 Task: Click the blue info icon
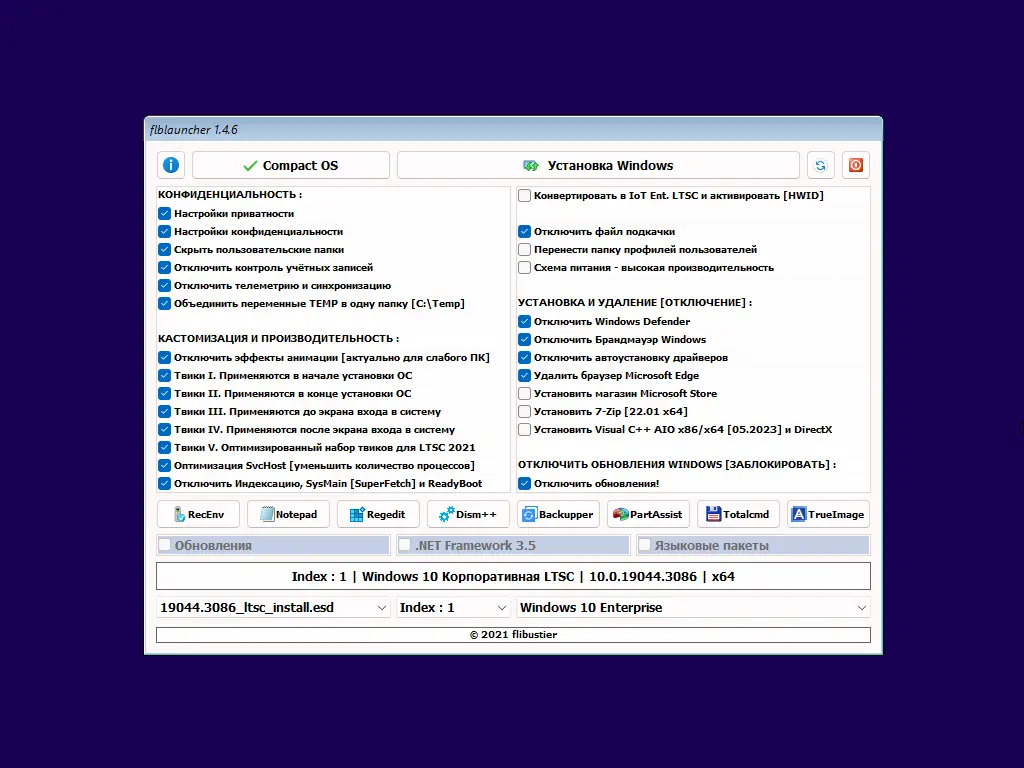click(x=170, y=164)
